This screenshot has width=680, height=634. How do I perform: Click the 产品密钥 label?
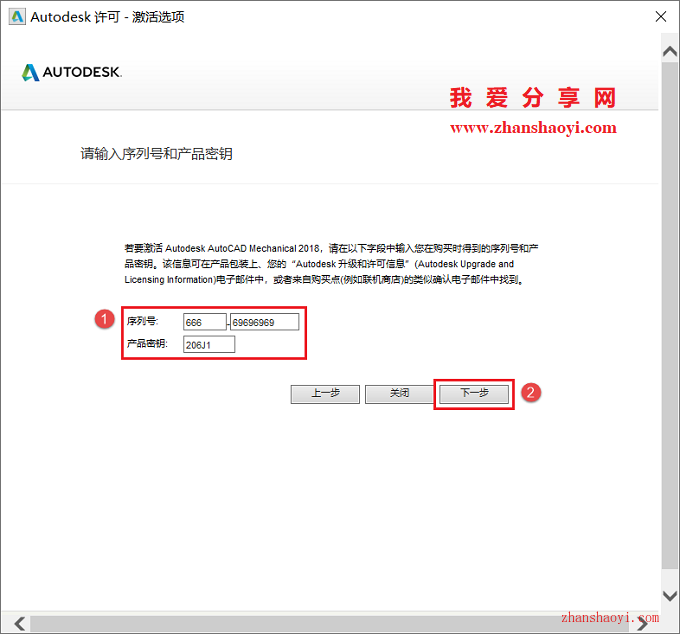click(147, 344)
